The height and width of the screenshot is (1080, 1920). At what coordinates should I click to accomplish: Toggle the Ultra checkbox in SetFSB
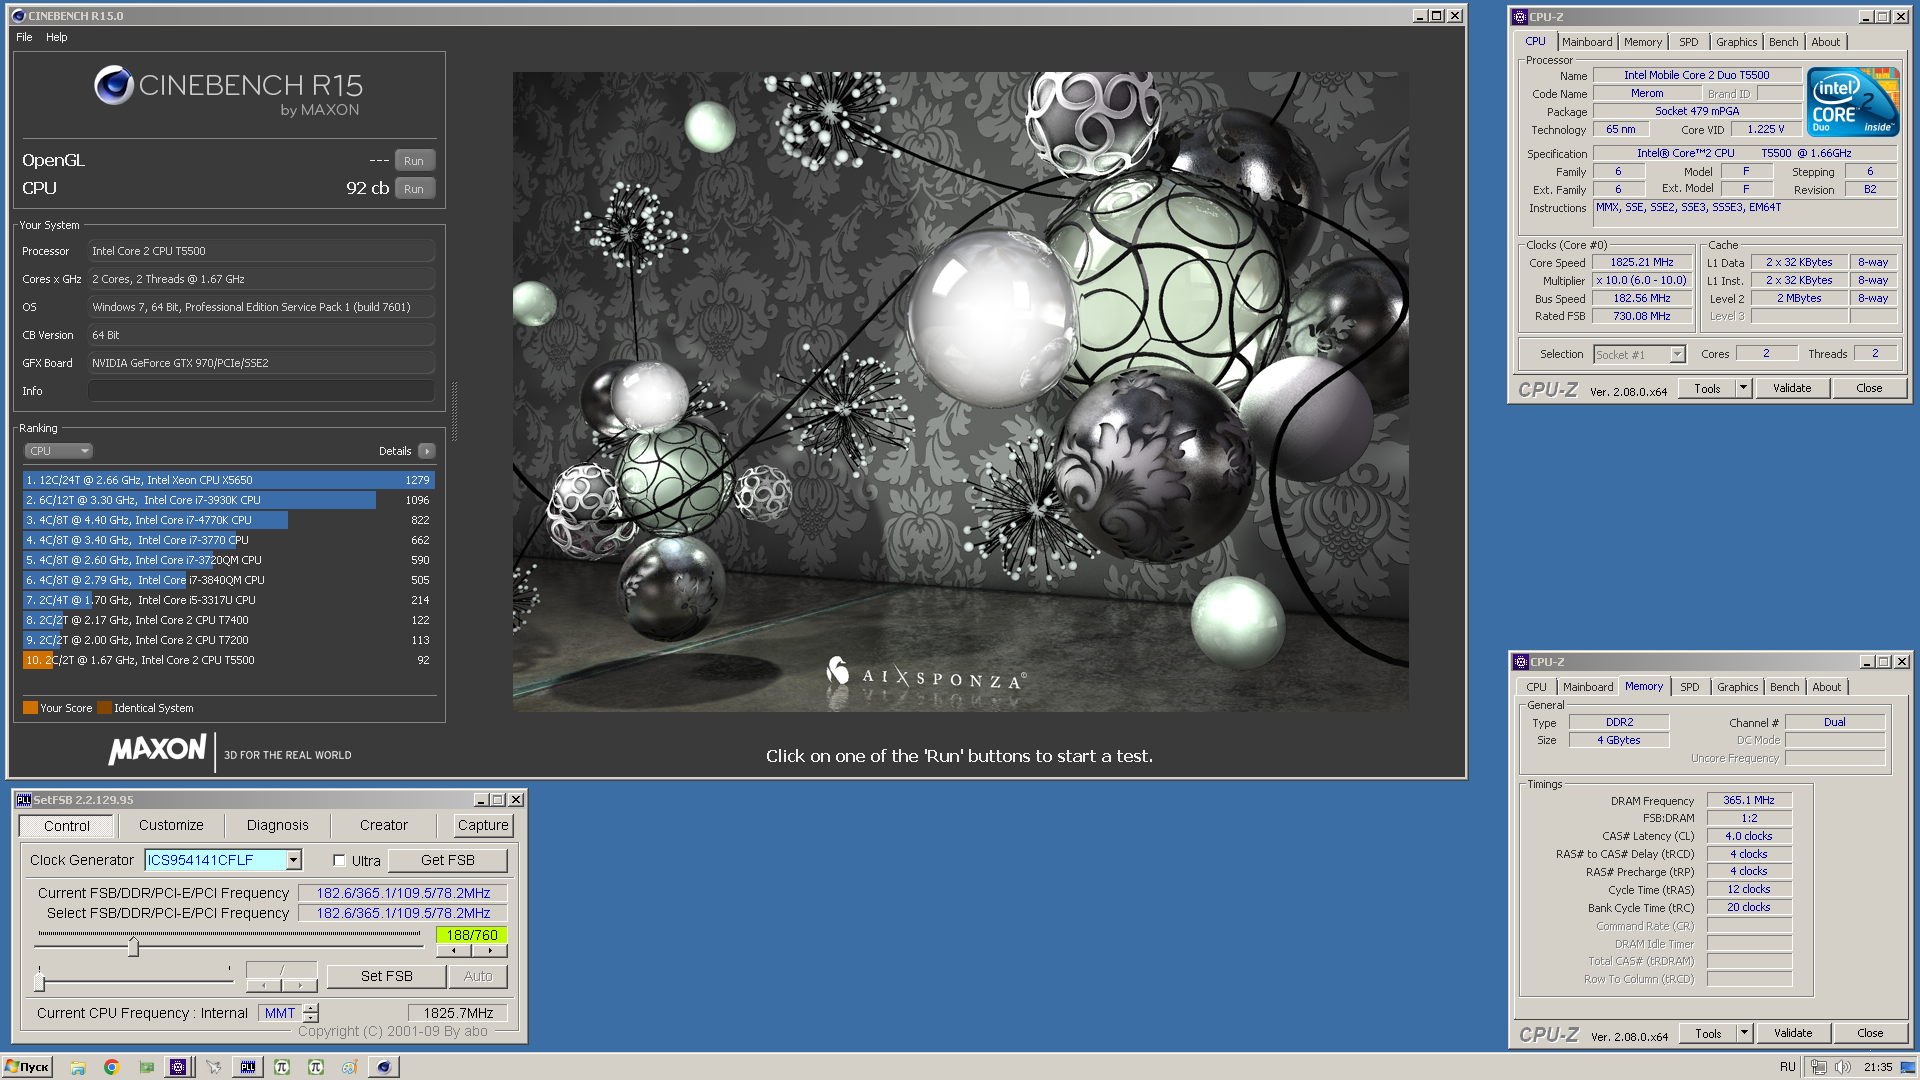[339, 861]
